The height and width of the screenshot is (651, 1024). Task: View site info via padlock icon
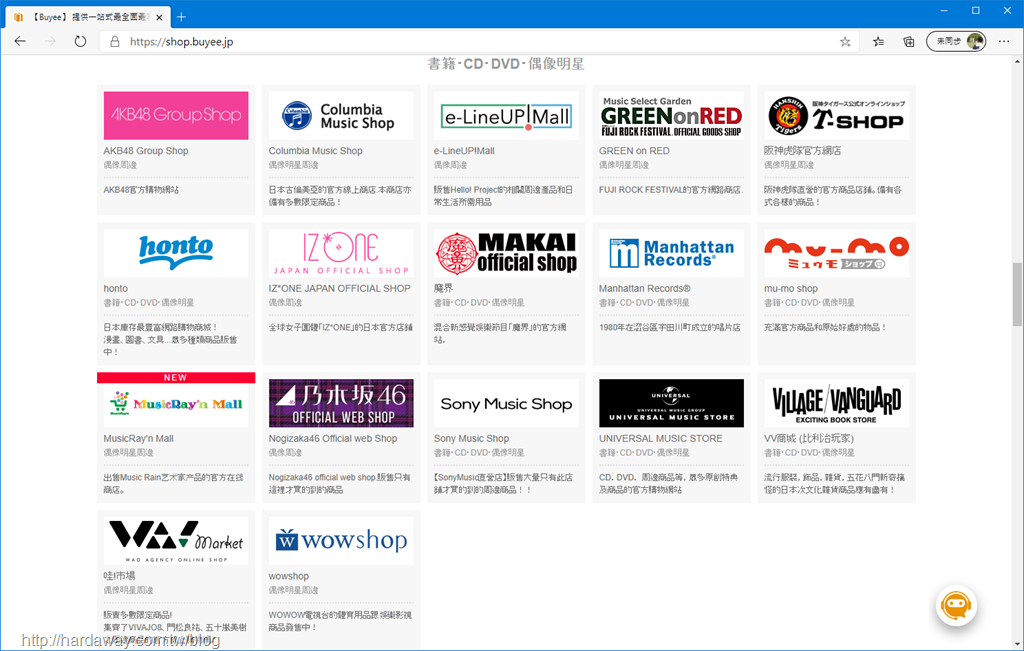[115, 41]
